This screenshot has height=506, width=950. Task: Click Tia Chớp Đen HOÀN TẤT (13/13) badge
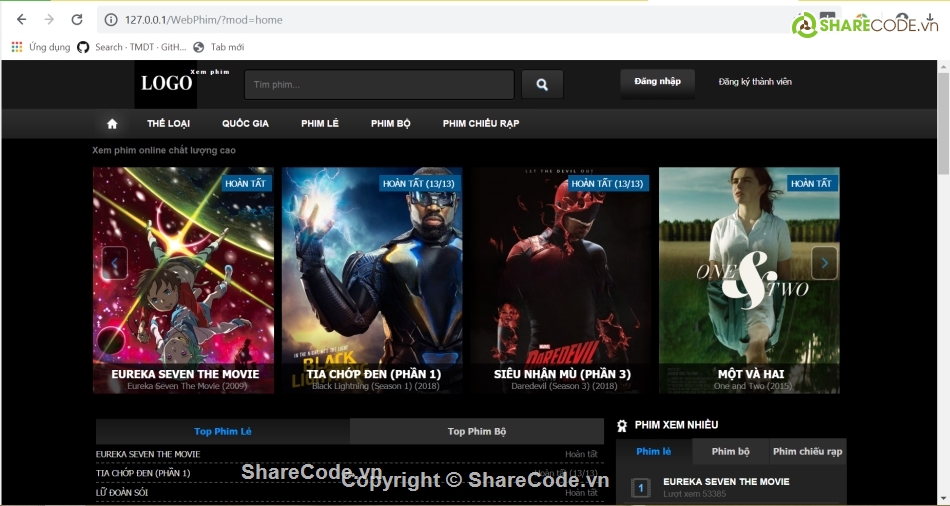click(418, 184)
